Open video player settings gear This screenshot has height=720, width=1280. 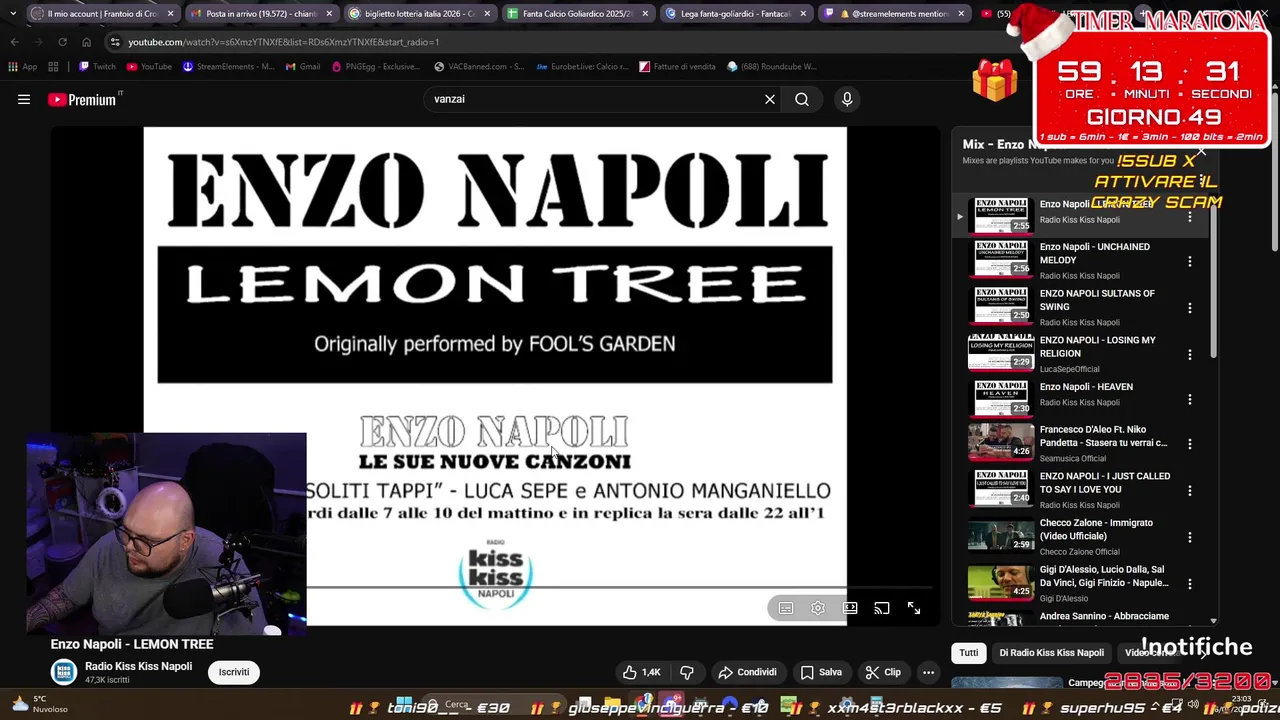[818, 608]
